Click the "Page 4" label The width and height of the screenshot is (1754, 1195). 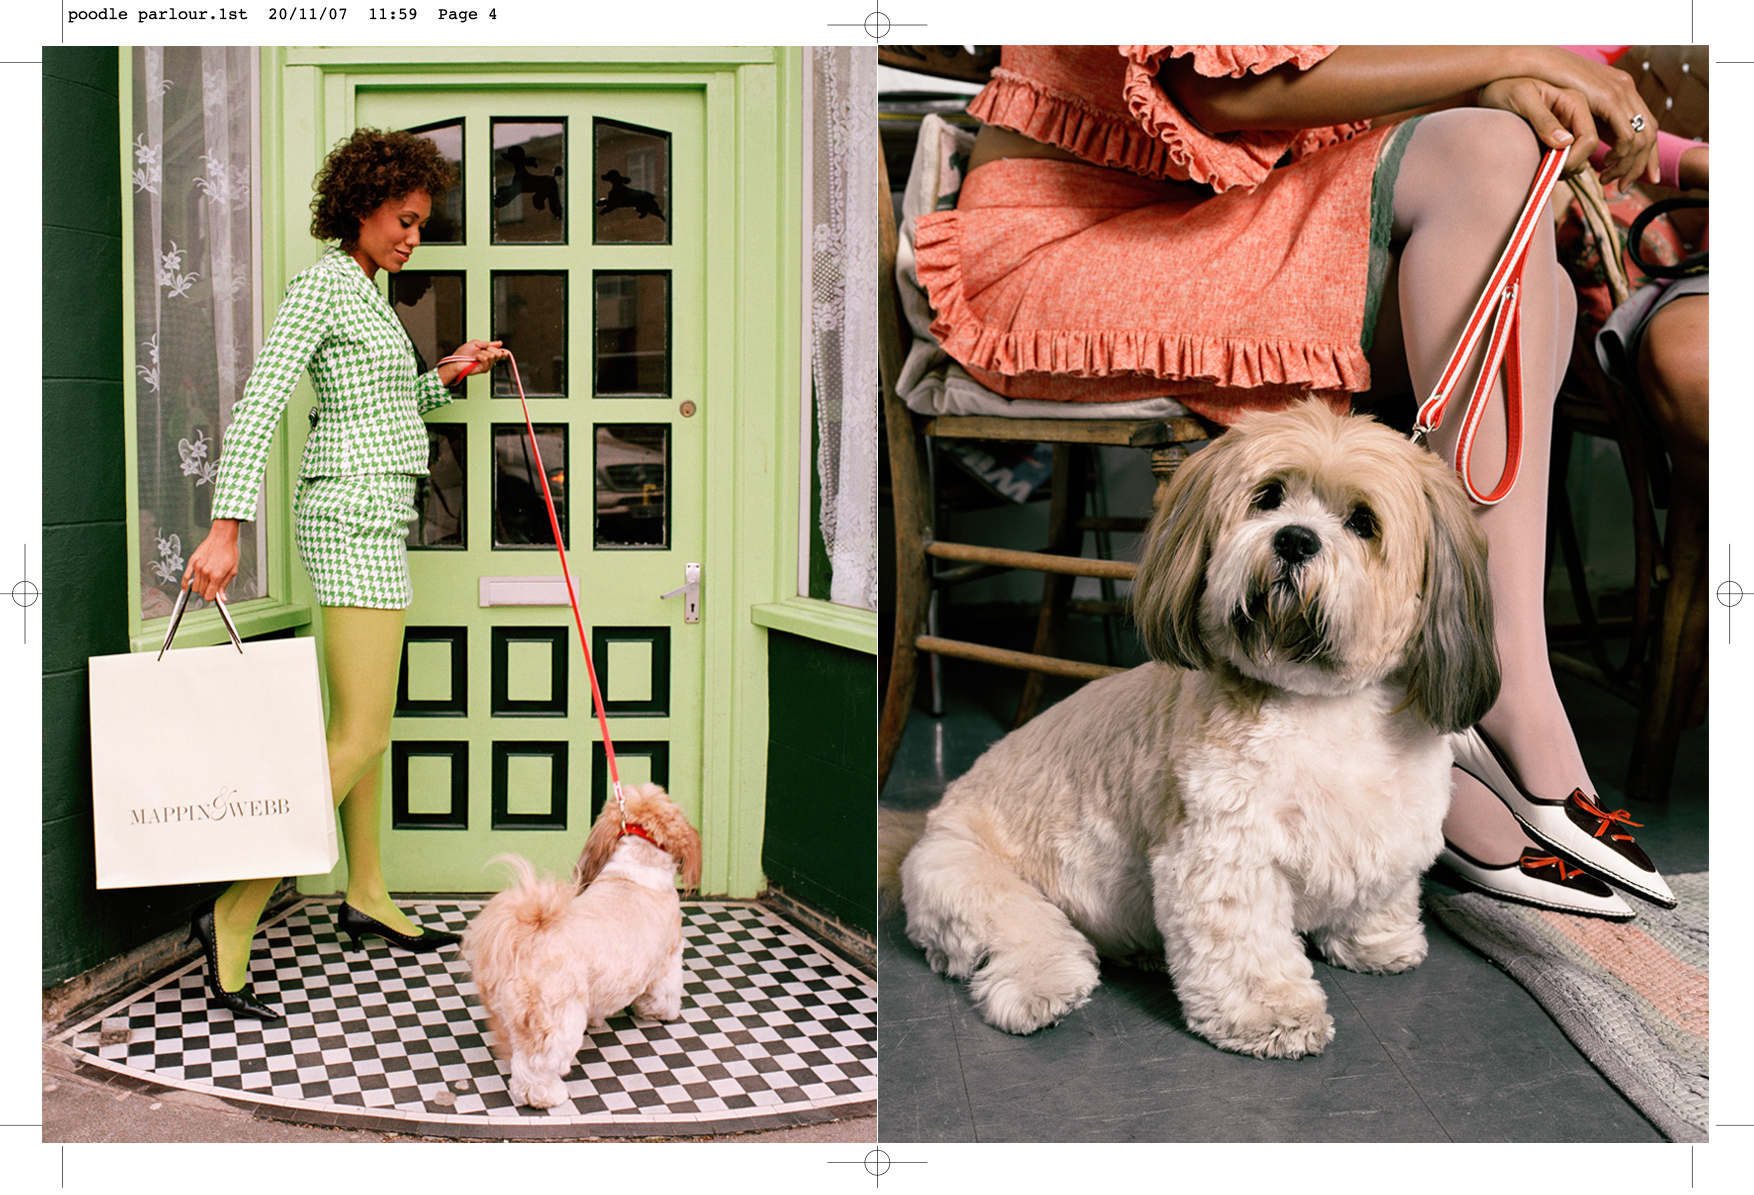(467, 14)
